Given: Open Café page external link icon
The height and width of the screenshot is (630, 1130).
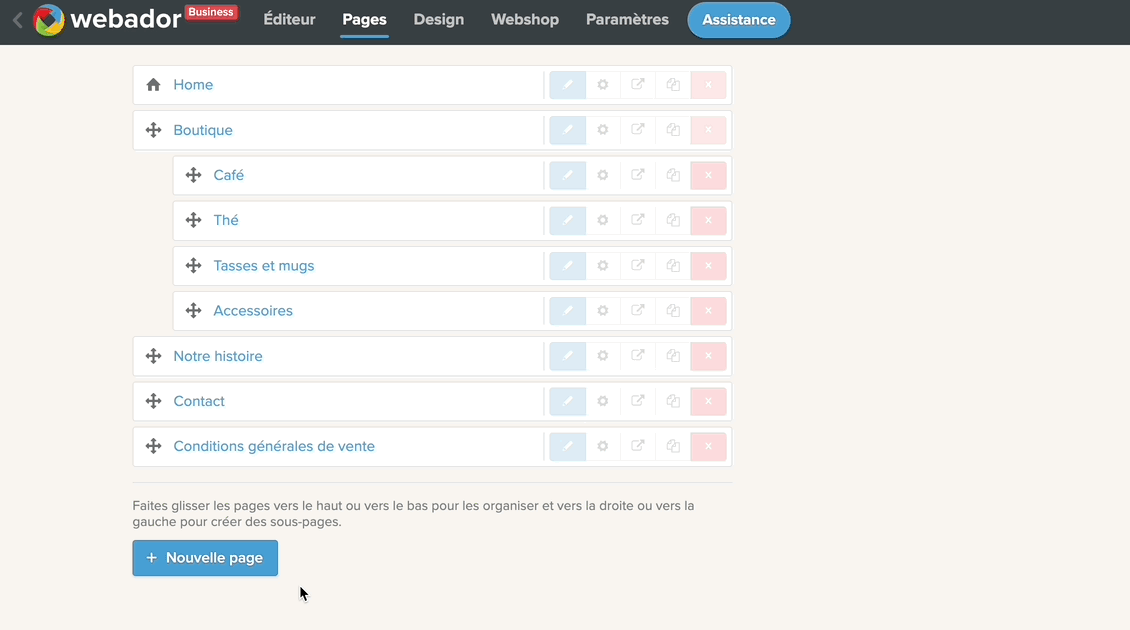Looking at the screenshot, I should tap(638, 175).
